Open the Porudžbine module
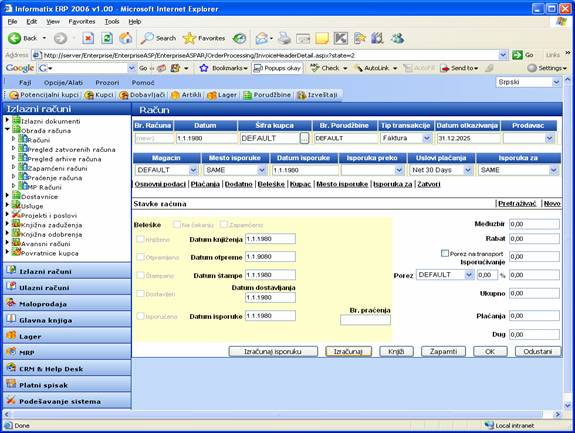 pos(267,95)
